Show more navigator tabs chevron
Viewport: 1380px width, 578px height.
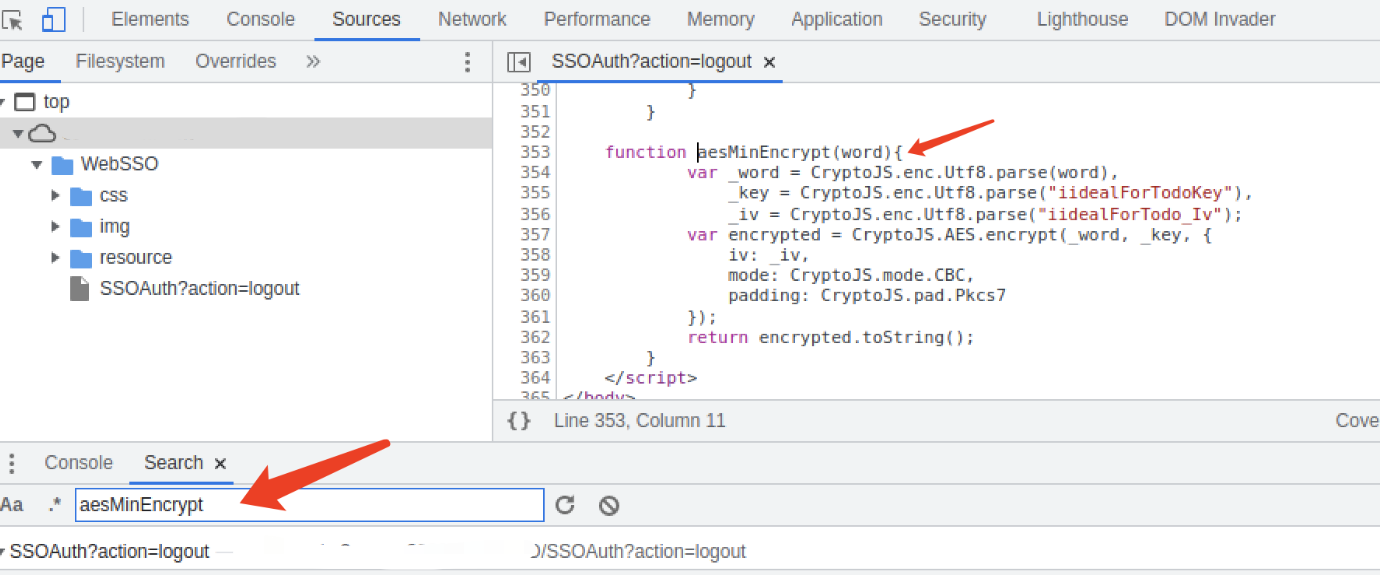point(313,61)
